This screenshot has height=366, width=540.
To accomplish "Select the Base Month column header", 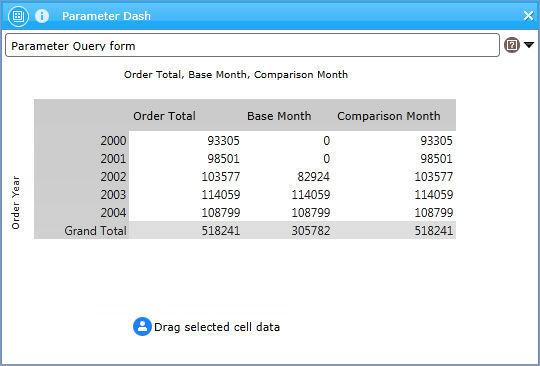I will (279, 116).
